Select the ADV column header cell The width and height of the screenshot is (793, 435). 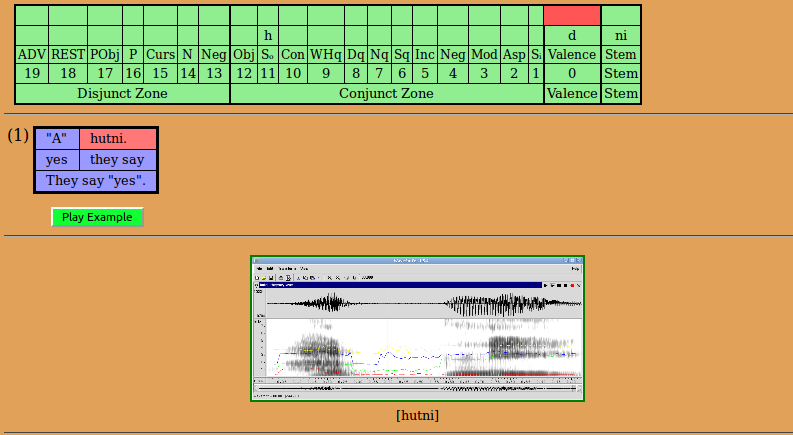(x=32, y=54)
